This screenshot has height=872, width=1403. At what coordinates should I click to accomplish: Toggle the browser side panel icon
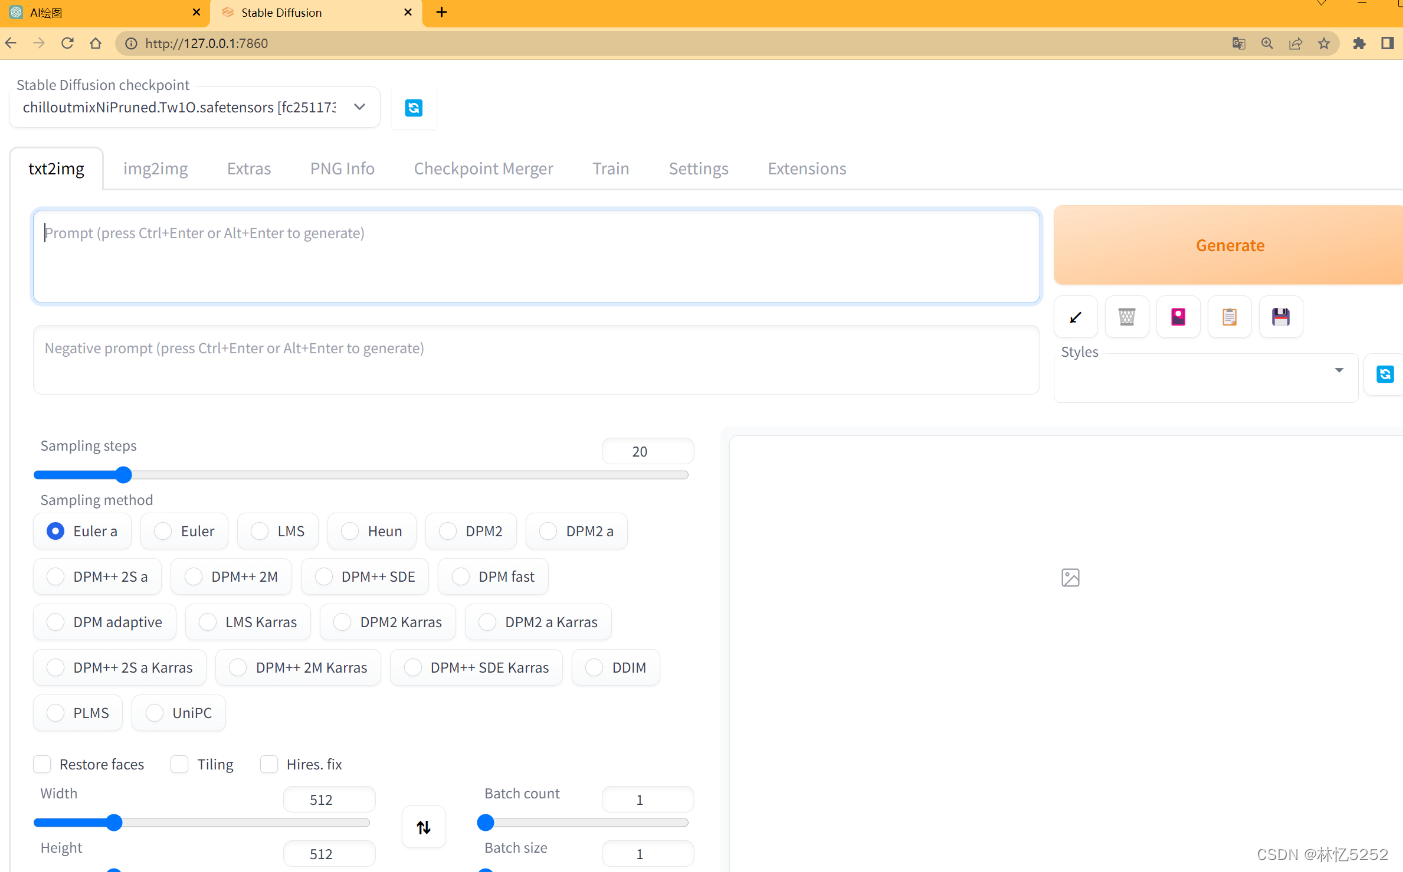coord(1387,43)
